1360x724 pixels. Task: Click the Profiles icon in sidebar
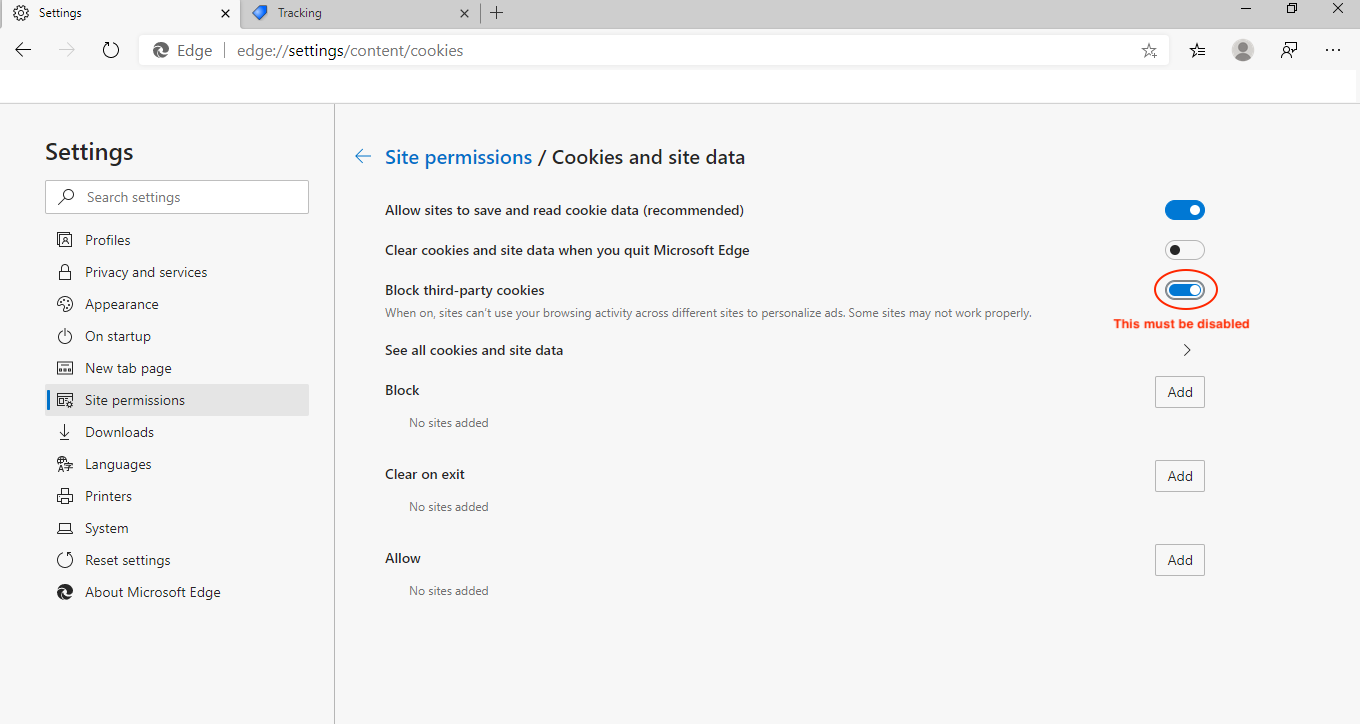[65, 240]
